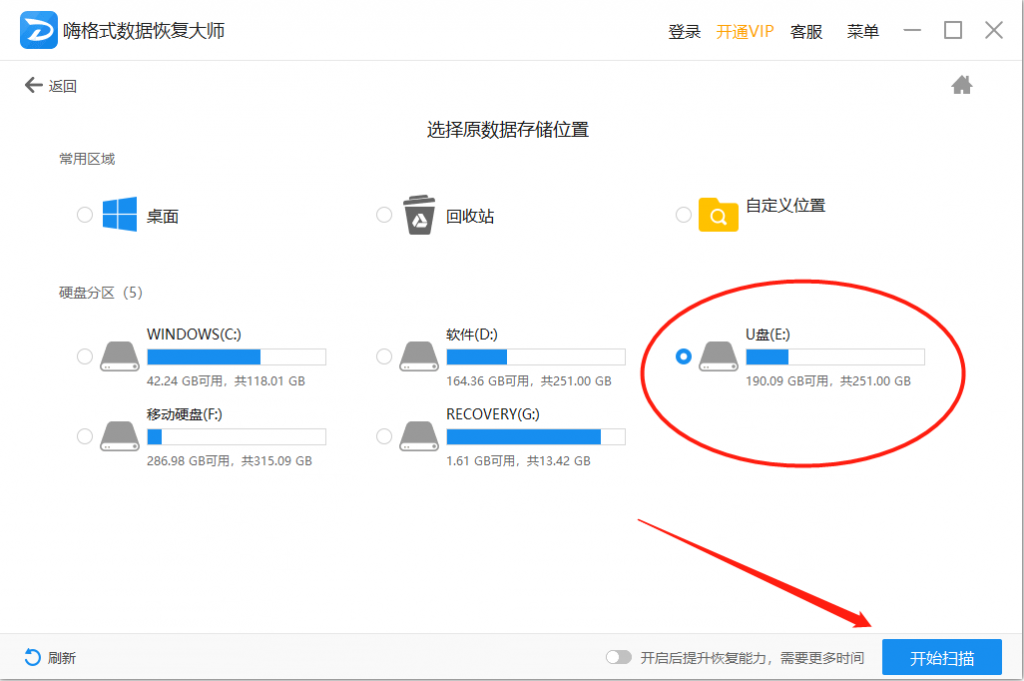Open 客服 customer service
The height and width of the screenshot is (681, 1024).
click(806, 31)
